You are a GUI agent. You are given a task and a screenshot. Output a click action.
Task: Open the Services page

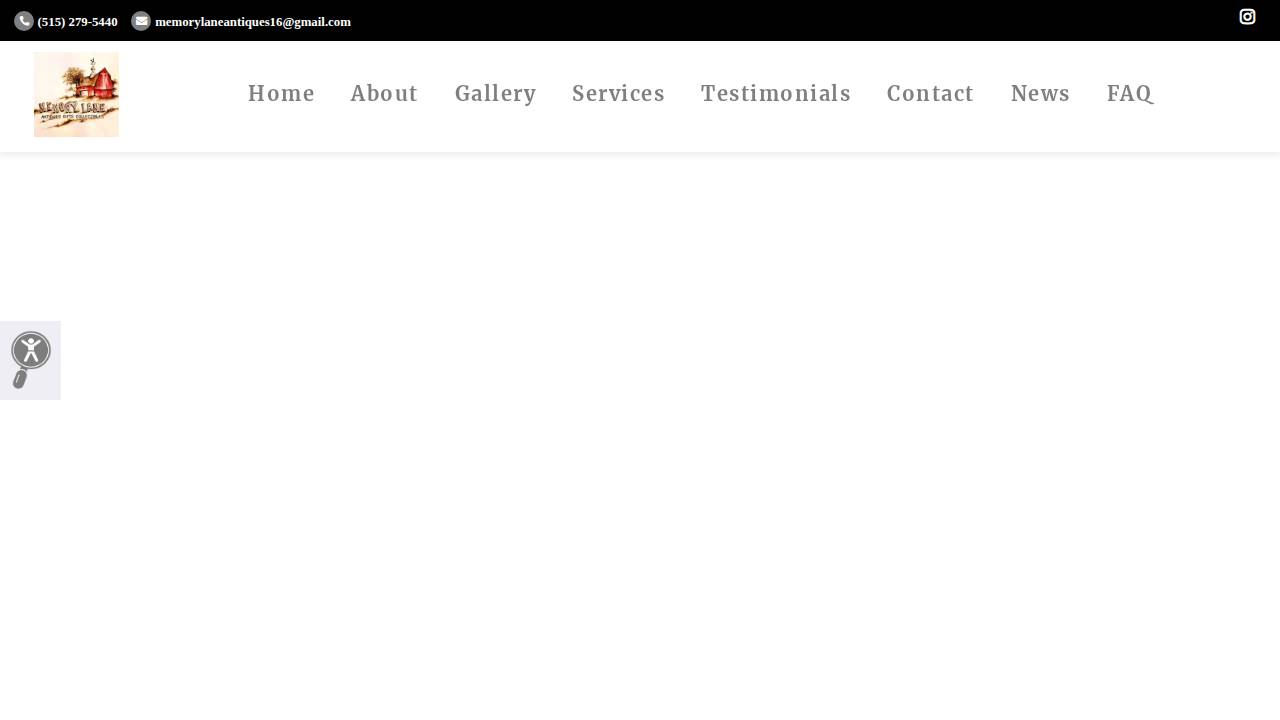click(x=619, y=93)
